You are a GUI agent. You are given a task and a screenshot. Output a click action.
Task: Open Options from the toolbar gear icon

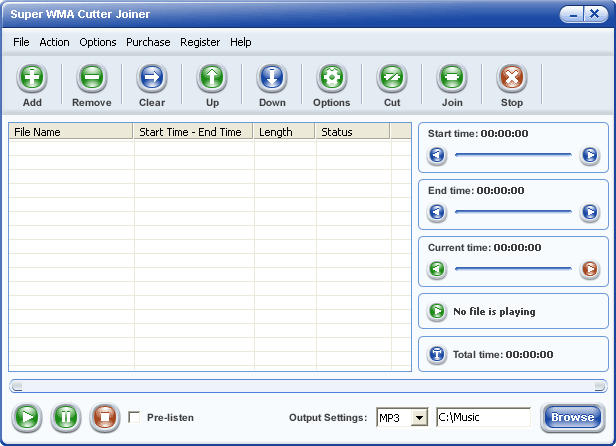coord(331,79)
